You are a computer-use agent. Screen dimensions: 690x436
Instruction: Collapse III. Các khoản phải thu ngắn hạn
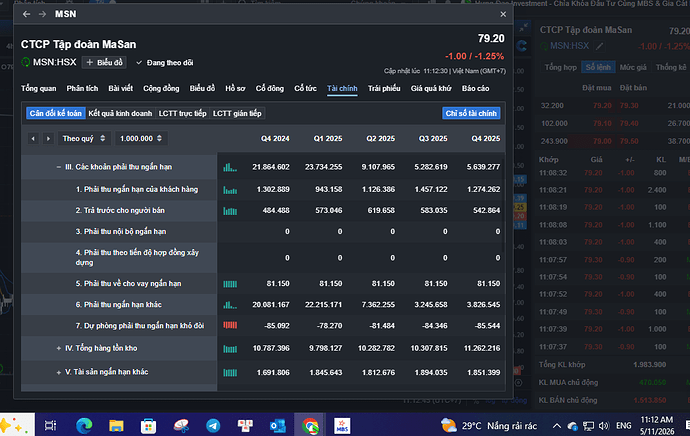59,167
